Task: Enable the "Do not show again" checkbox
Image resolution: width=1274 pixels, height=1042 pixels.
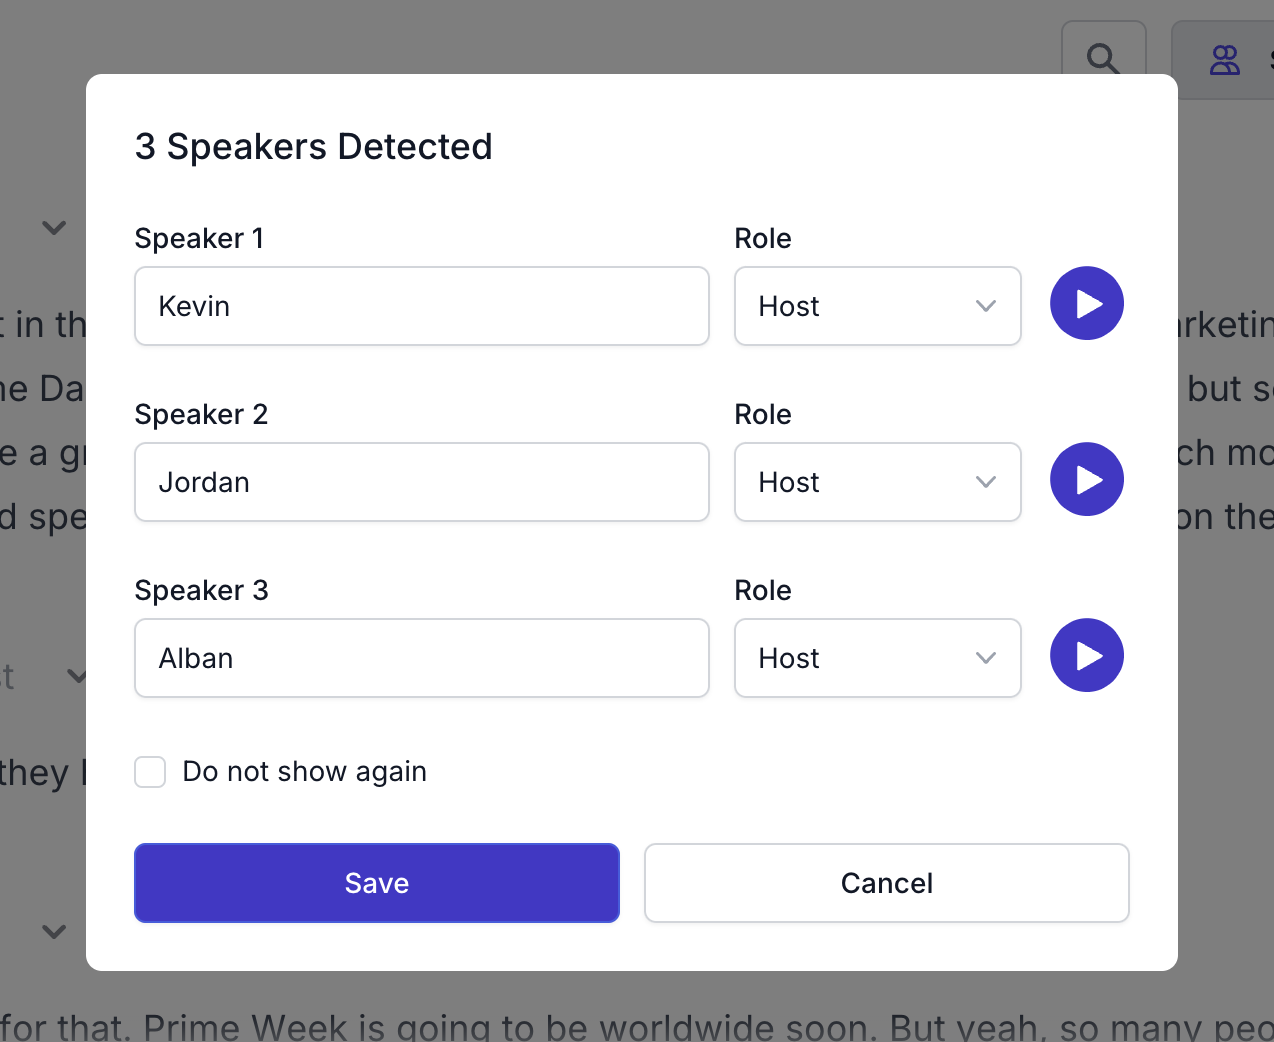Action: tap(150, 772)
